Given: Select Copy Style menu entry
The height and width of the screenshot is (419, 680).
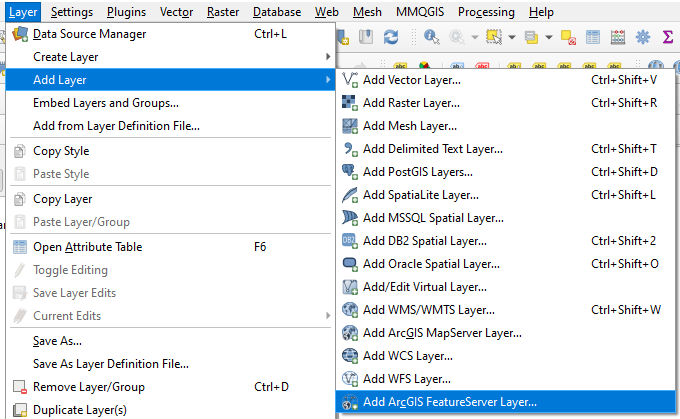Looking at the screenshot, I should click(170, 151).
